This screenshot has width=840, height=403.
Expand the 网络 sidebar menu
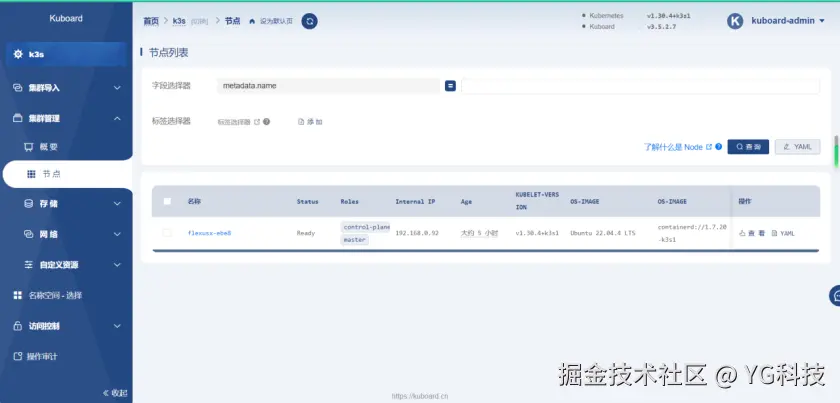(117, 234)
